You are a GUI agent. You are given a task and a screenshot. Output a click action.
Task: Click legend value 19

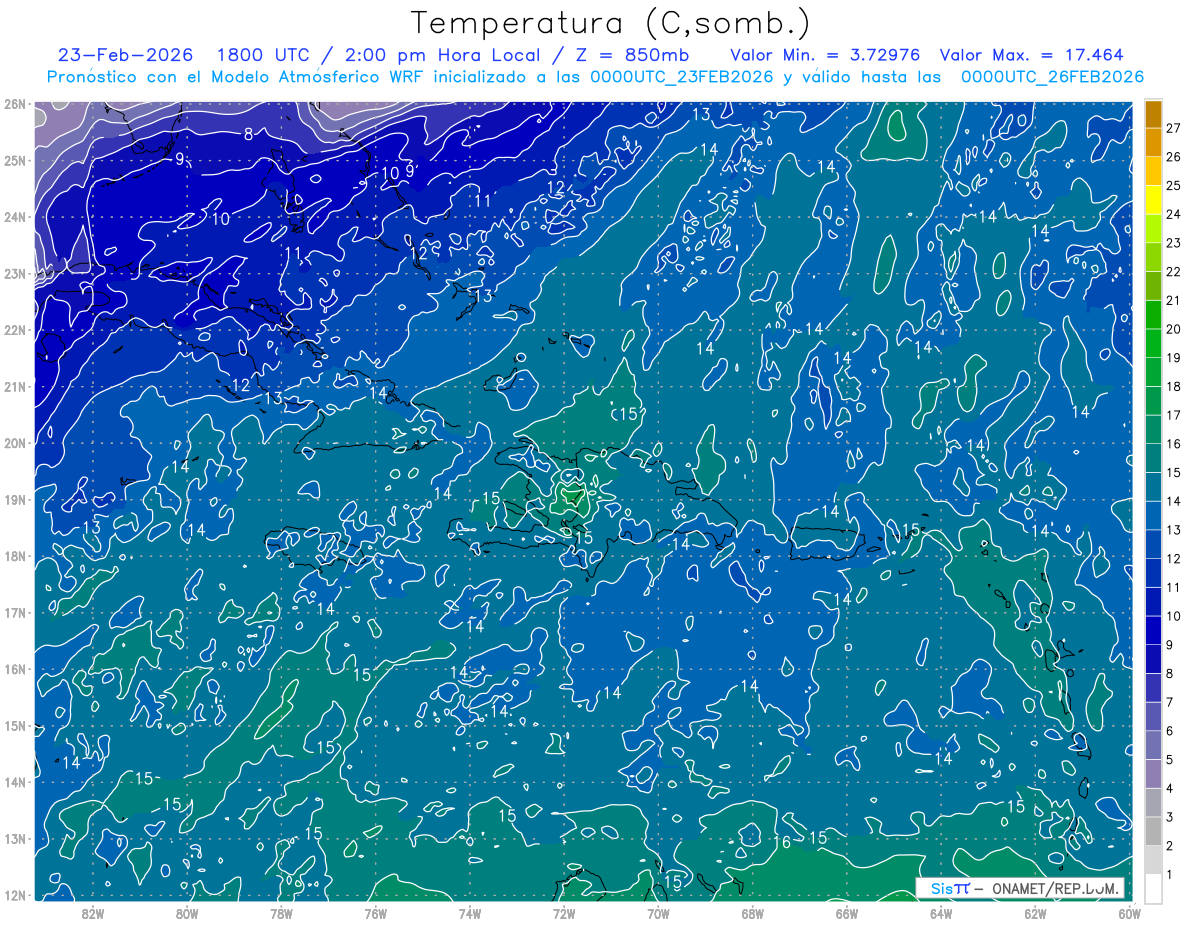pos(1174,358)
